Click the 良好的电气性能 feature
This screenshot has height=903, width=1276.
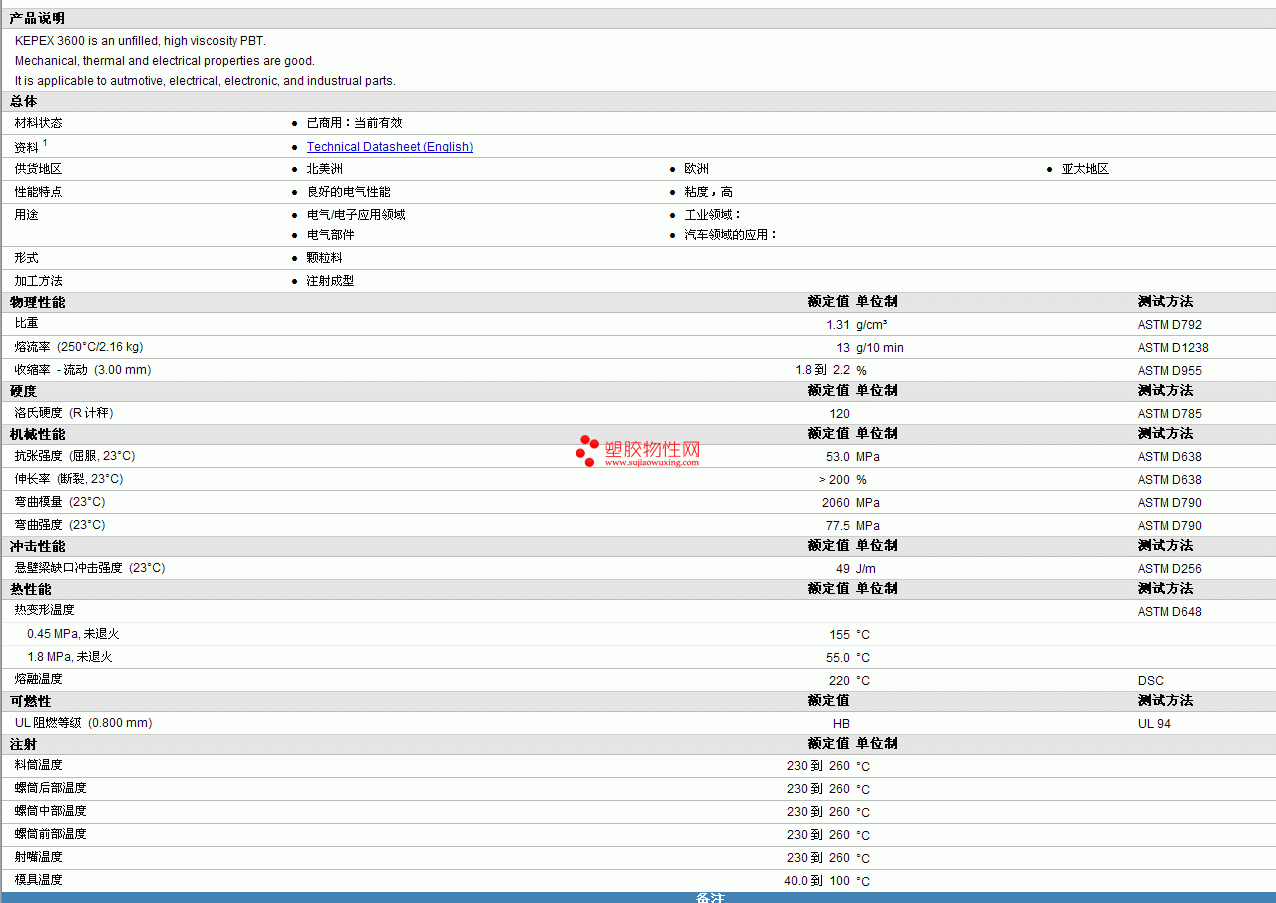pyautogui.click(x=348, y=192)
